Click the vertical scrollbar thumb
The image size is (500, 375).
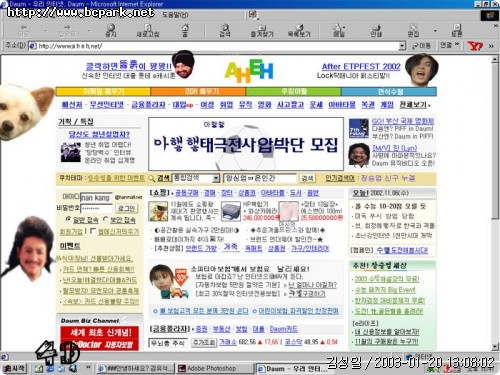pos(495,142)
